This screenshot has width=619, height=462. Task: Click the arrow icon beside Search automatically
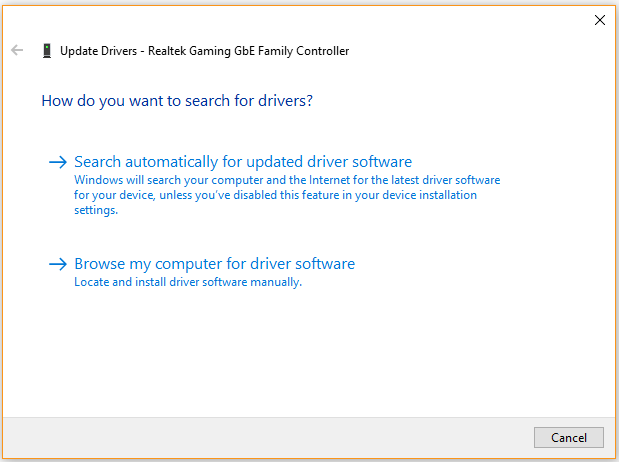click(x=58, y=162)
